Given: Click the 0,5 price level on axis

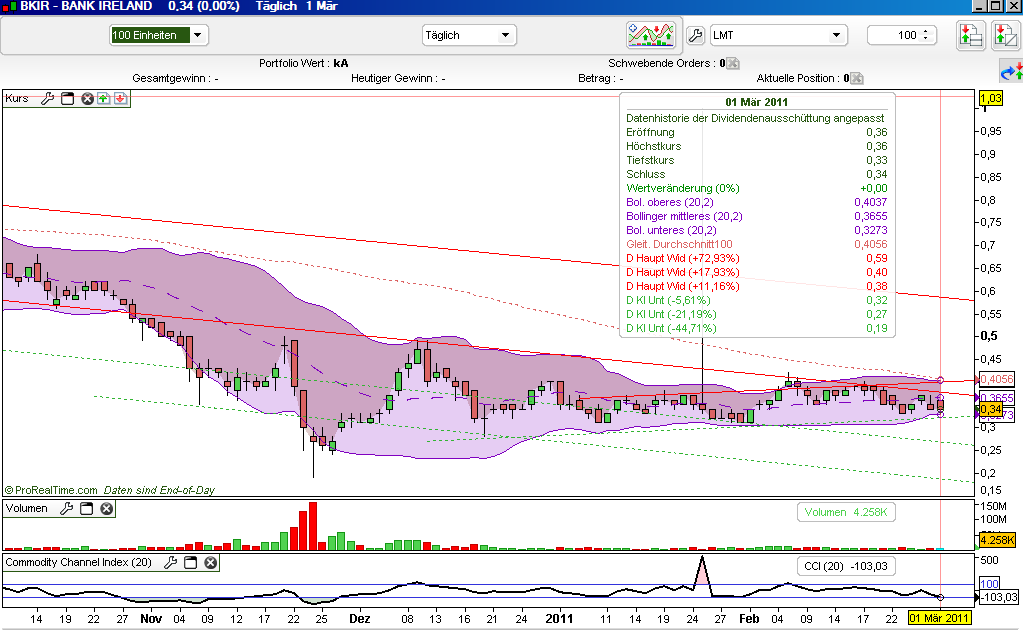Looking at the screenshot, I should click(x=989, y=336).
